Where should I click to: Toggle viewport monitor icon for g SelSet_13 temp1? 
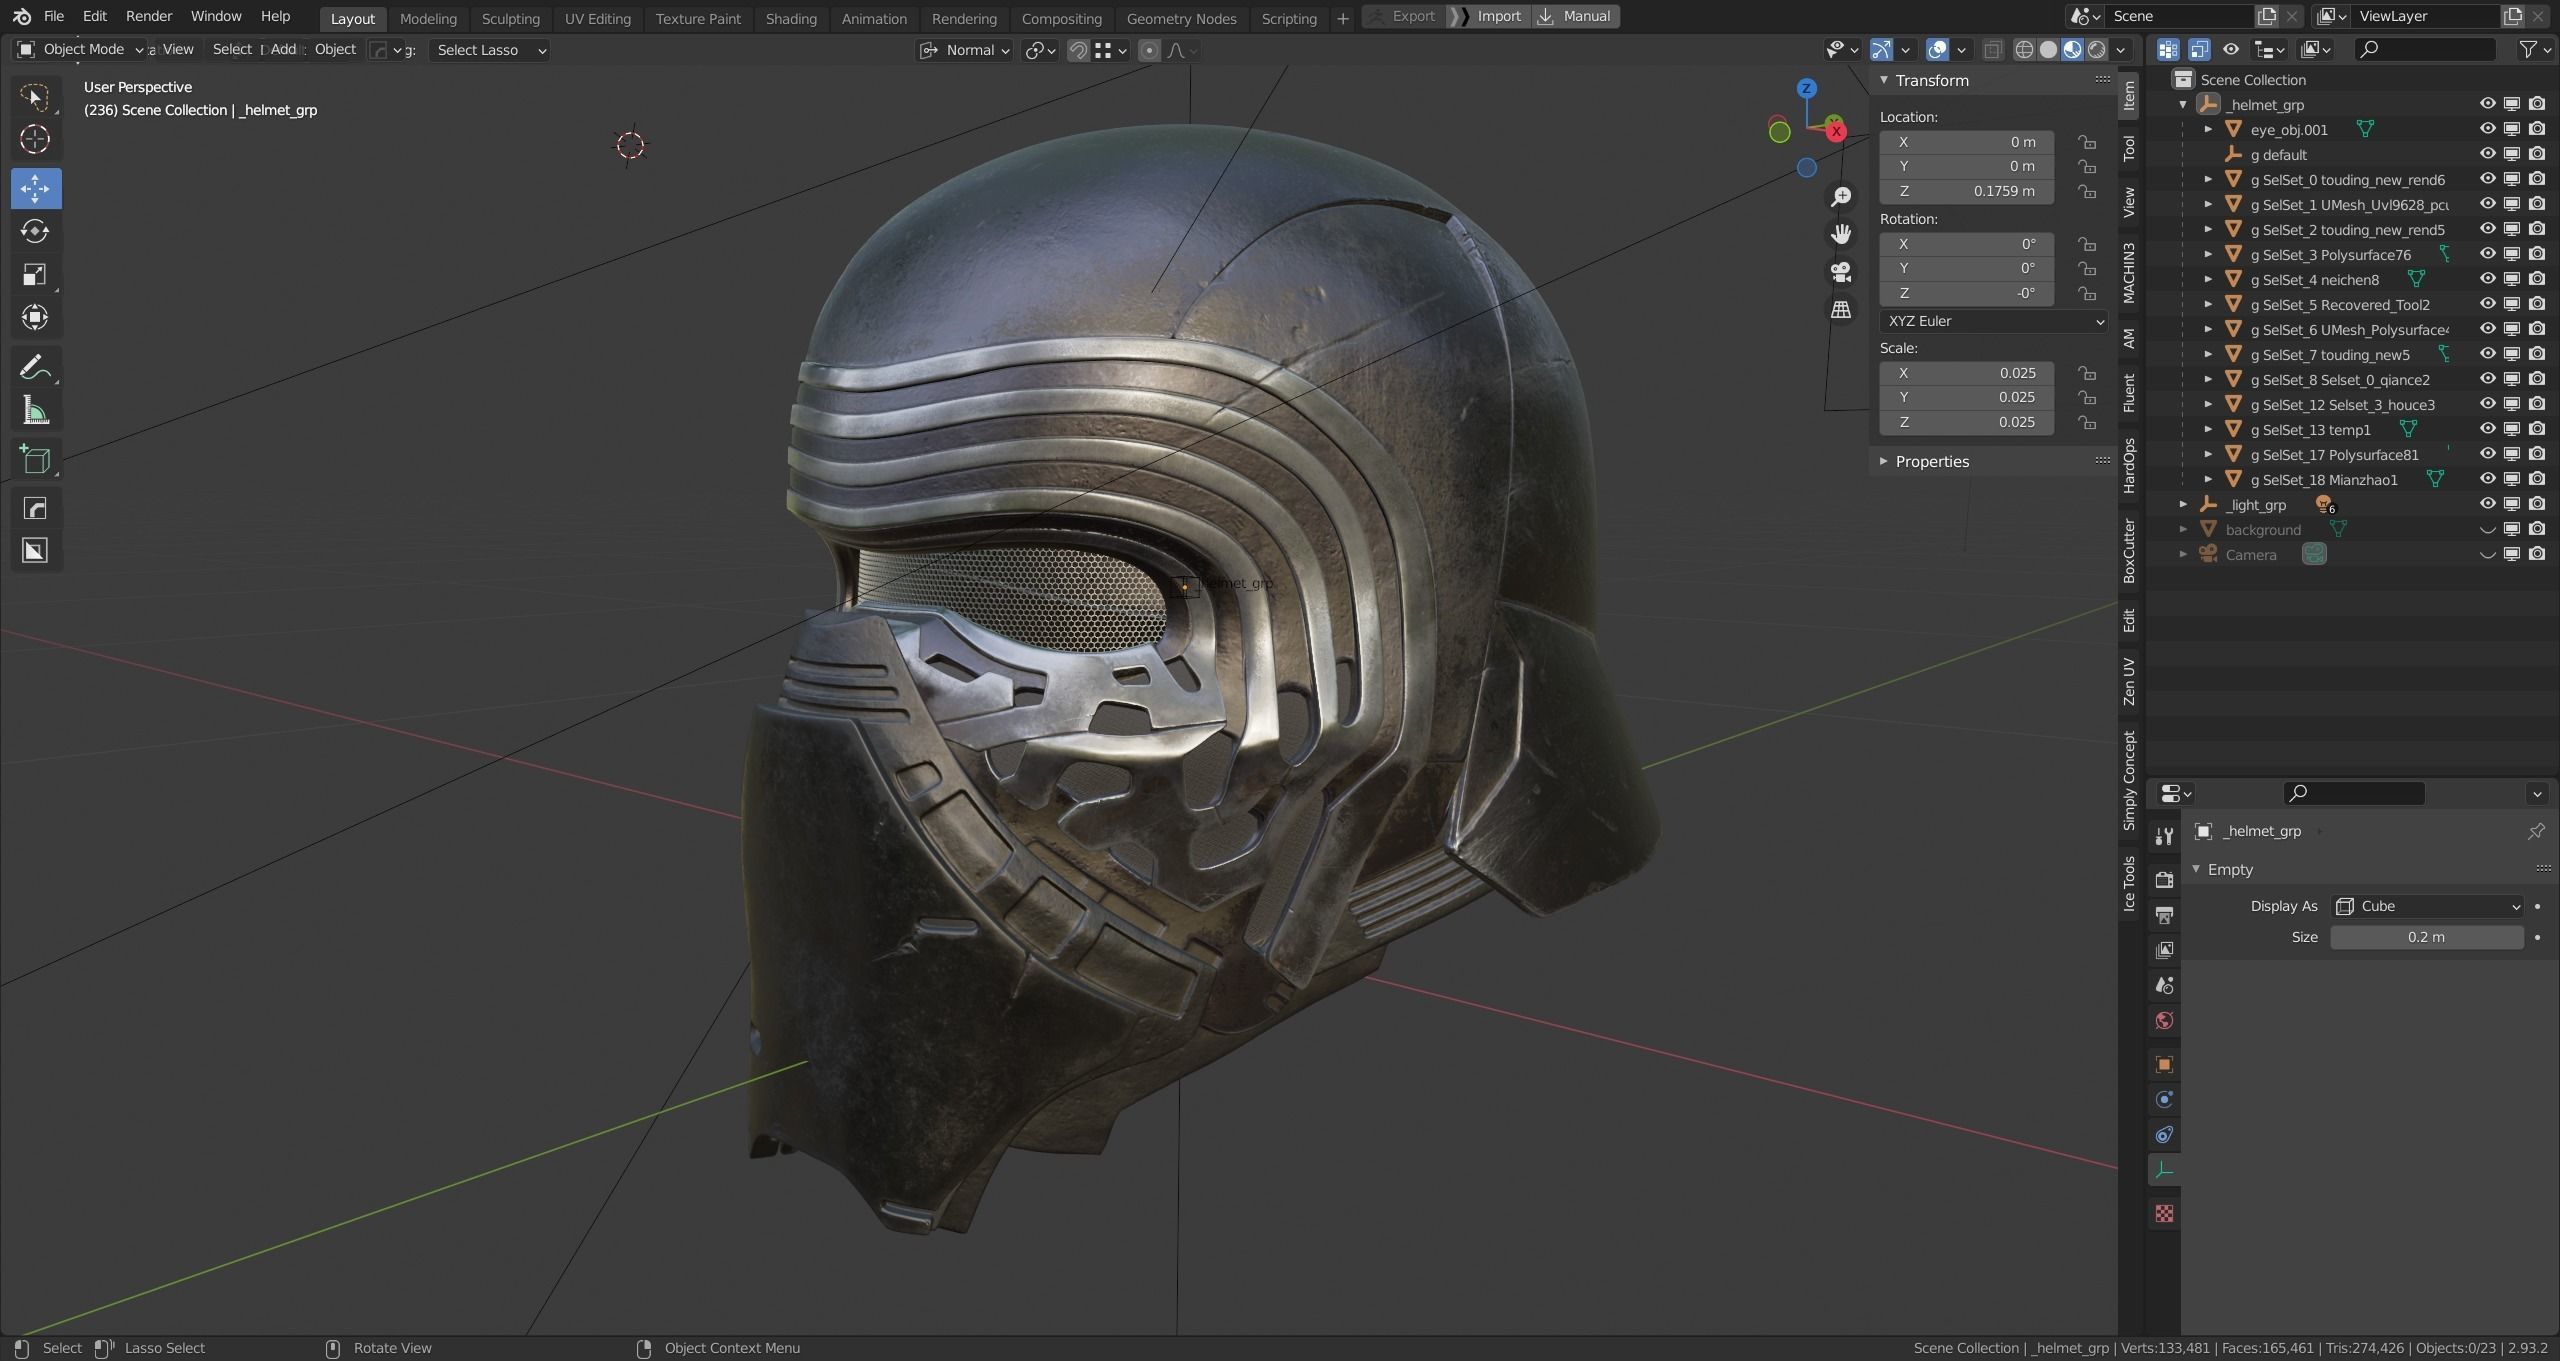pyautogui.click(x=2512, y=429)
